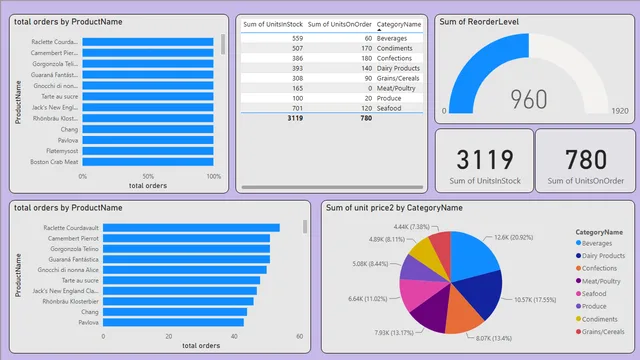Image resolution: width=640 pixels, height=360 pixels.
Task: Select the Meat/Poultry cell in the table
Action: pyautogui.click(x=396, y=88)
